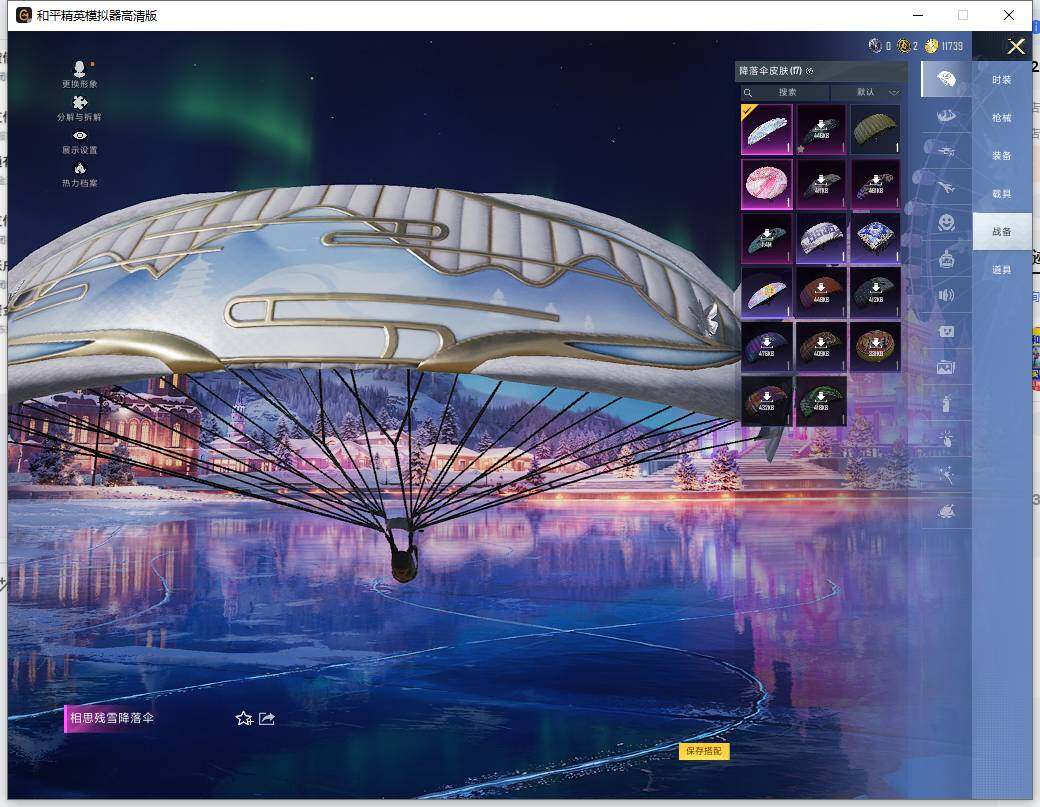Download the orange-brown 448KB parachute skin
This screenshot has width=1040, height=807.
tap(820, 292)
